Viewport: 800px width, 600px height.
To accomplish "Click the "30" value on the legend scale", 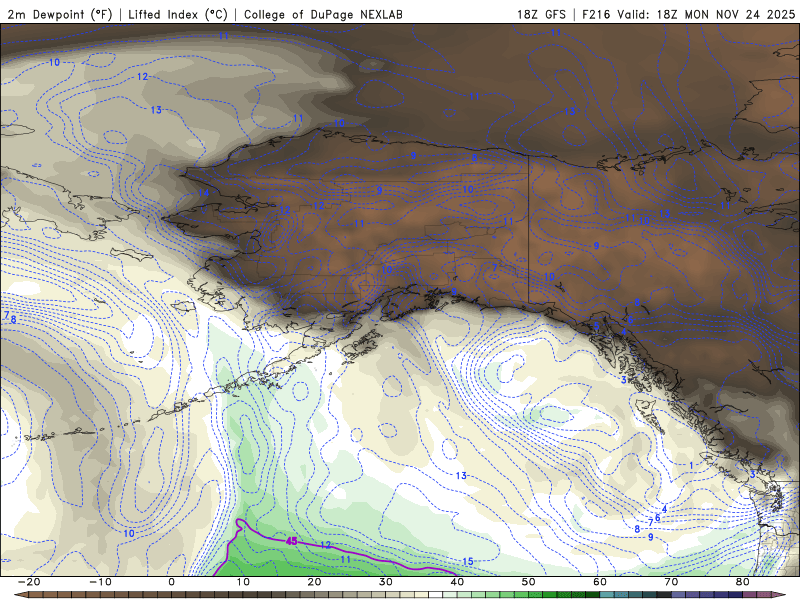I will 386,582.
